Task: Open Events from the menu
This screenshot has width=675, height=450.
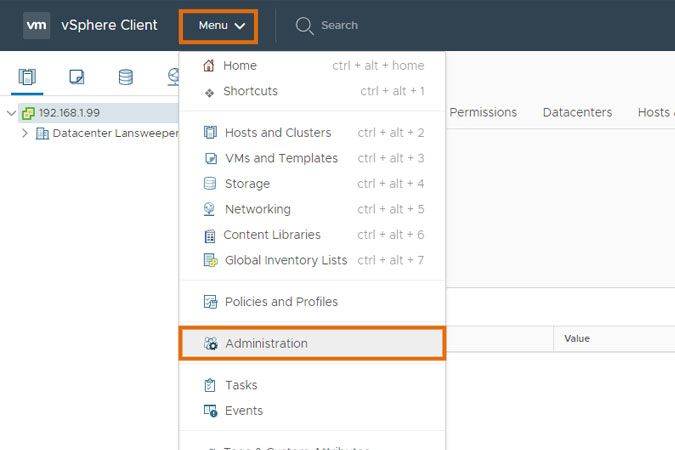Action: pos(244,411)
